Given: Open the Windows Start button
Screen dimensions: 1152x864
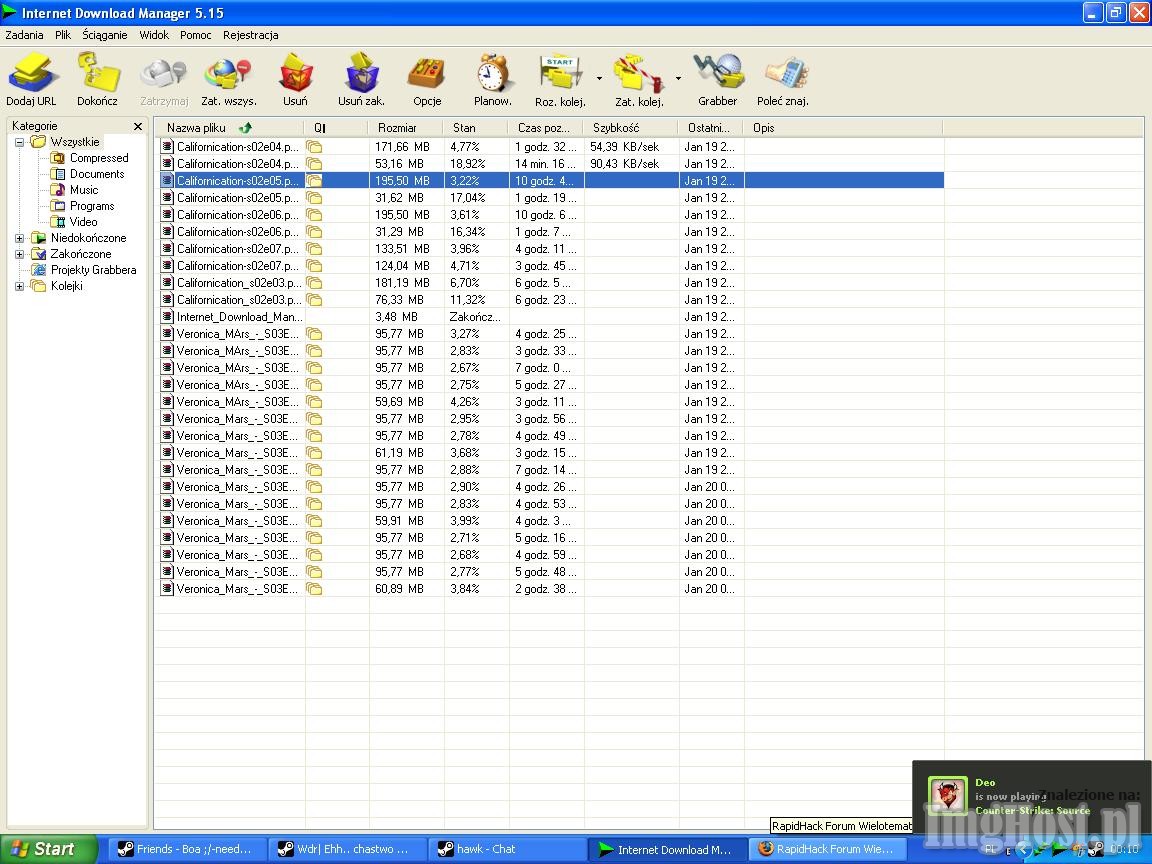Looking at the screenshot, I should (48, 849).
